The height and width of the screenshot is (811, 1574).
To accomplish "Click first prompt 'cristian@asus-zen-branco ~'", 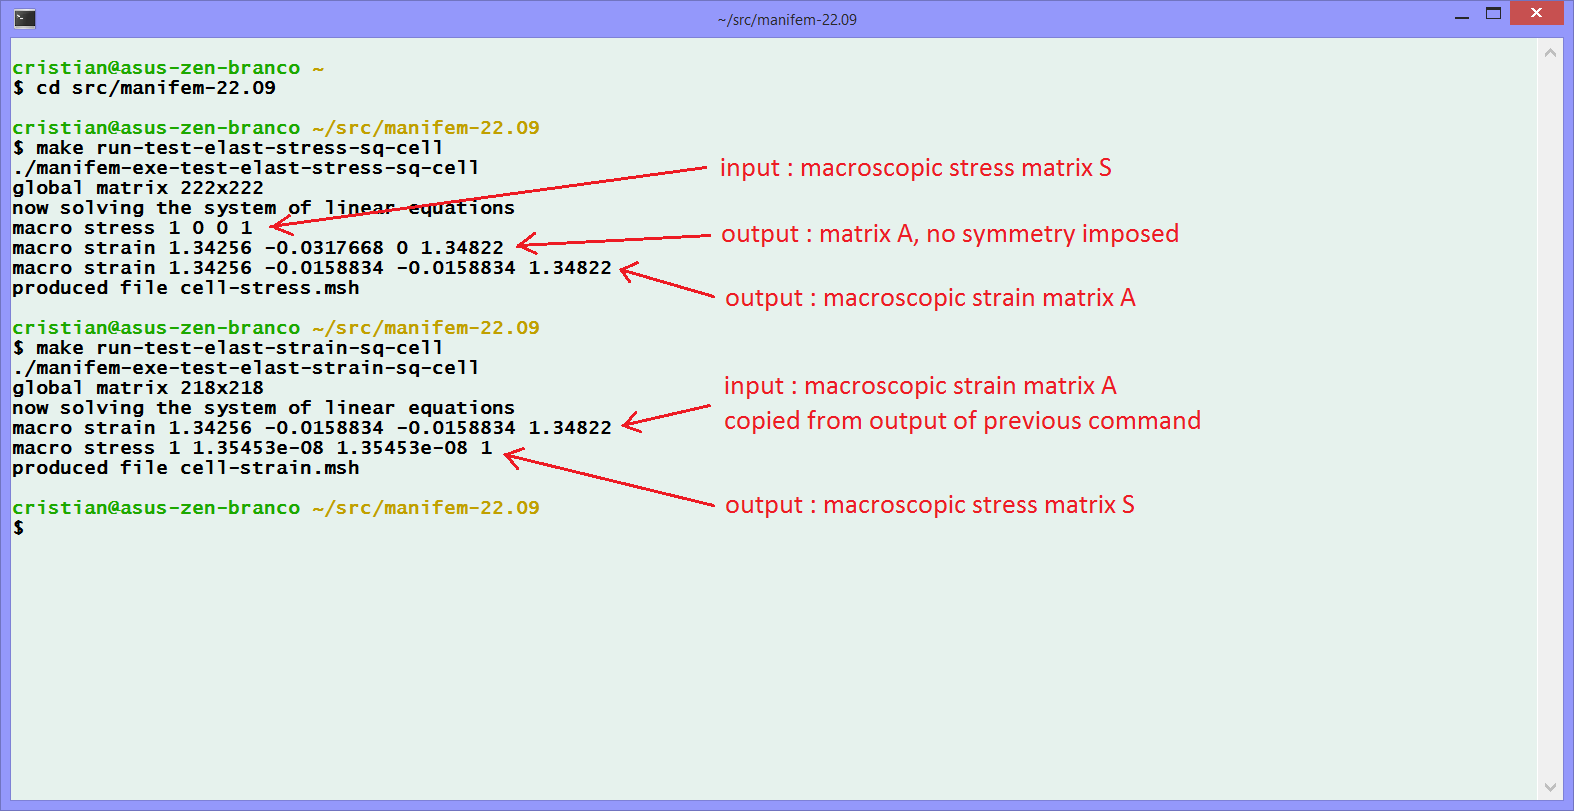I will pyautogui.click(x=168, y=68).
